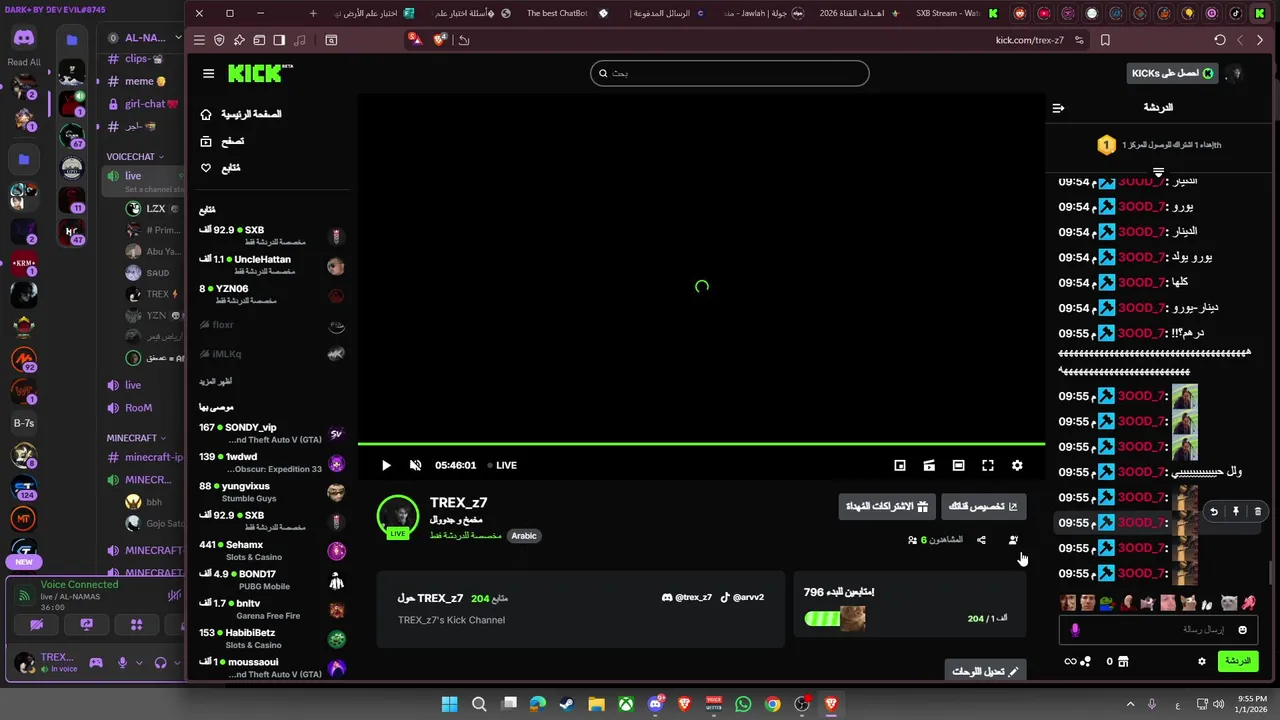1280x720 pixels.
Task: Open emoji picker in chat box
Action: tap(1243, 630)
